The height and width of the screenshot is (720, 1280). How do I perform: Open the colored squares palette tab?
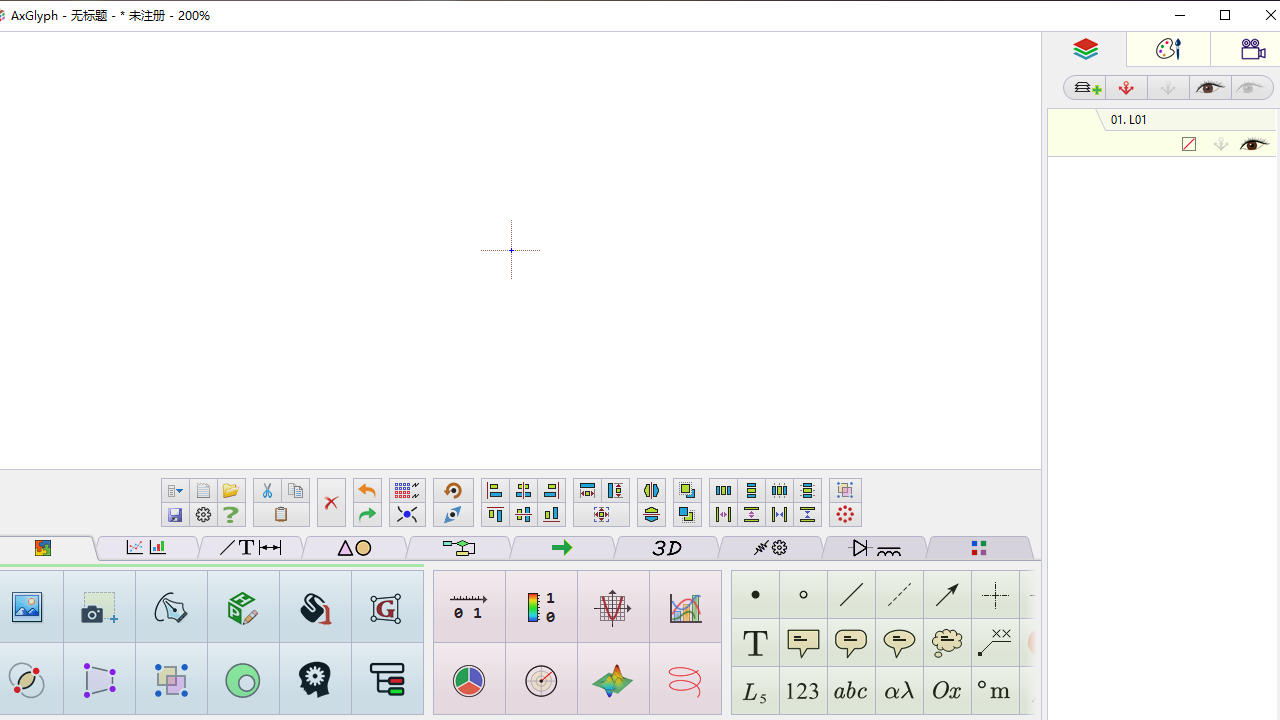click(978, 548)
